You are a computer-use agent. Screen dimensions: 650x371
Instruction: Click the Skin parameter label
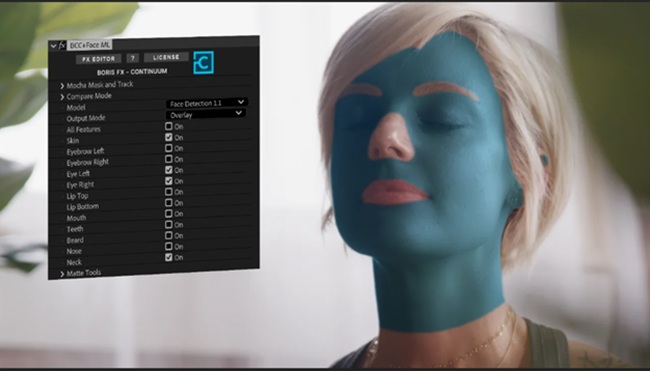(73, 141)
